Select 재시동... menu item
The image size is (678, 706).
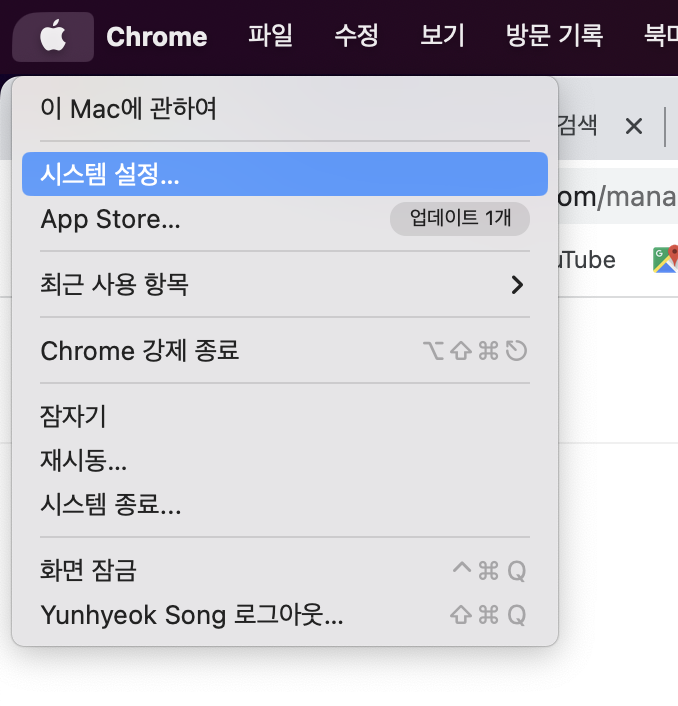tap(285, 460)
